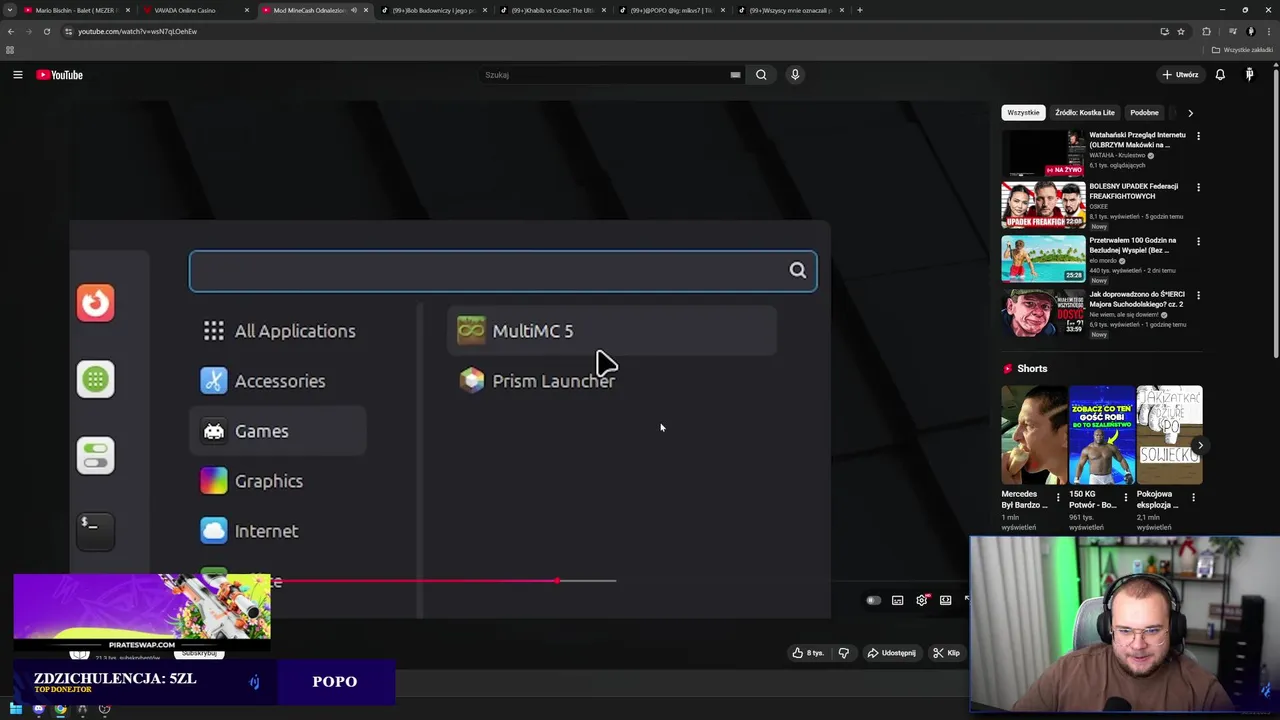Open options for Watahański Przegląd Internetu video
The width and height of the screenshot is (1280, 720).
[1198, 135]
